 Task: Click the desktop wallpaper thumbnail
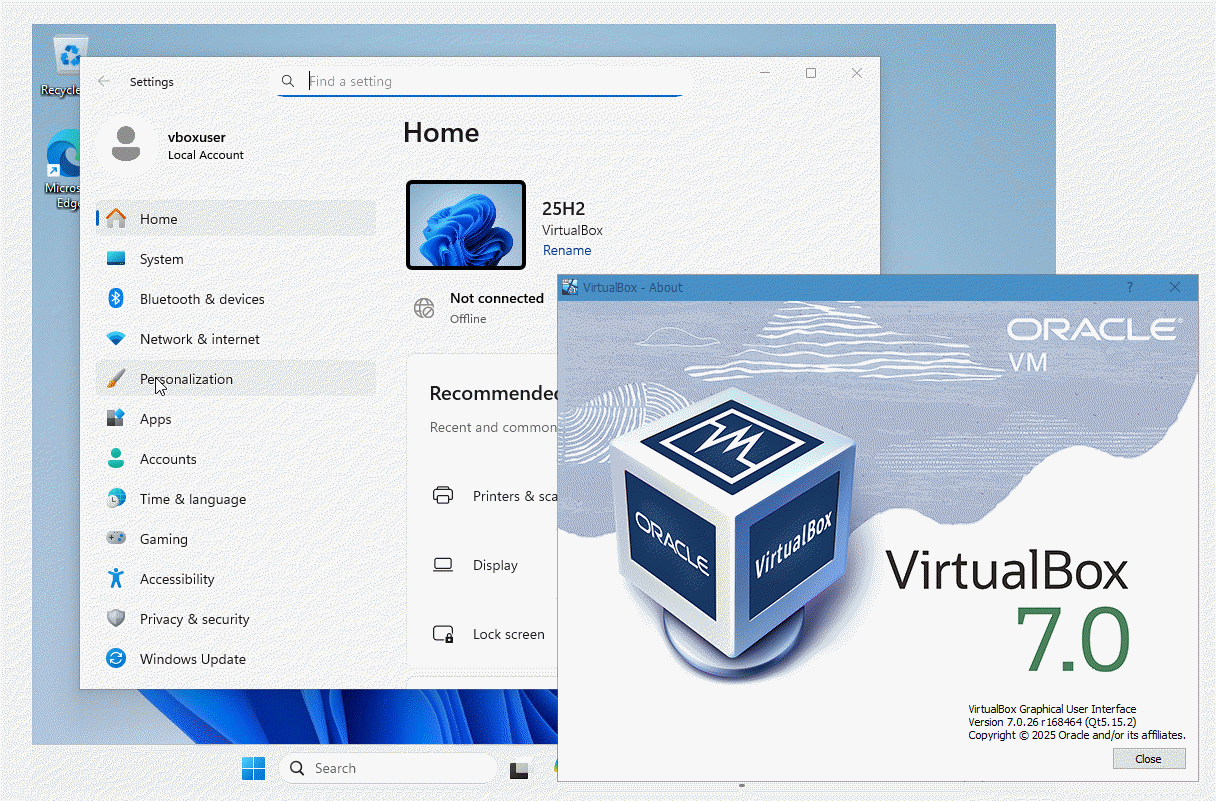pyautogui.click(x=466, y=225)
